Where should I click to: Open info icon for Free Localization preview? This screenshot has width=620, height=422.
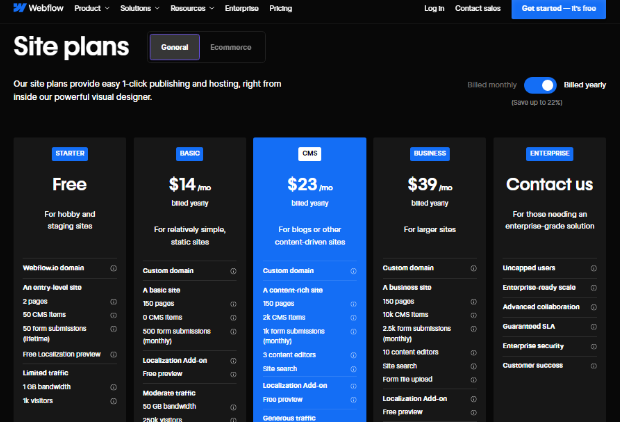click(113, 354)
